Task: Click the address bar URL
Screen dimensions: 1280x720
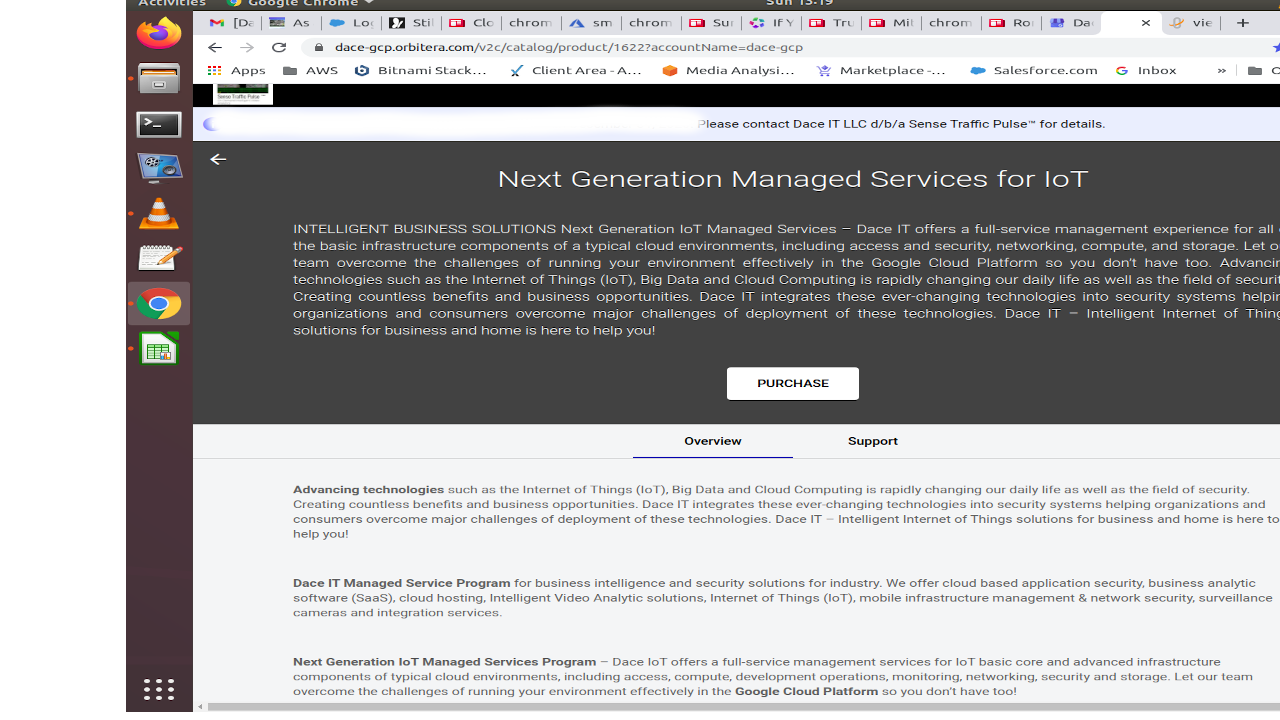Action: pyautogui.click(x=569, y=47)
